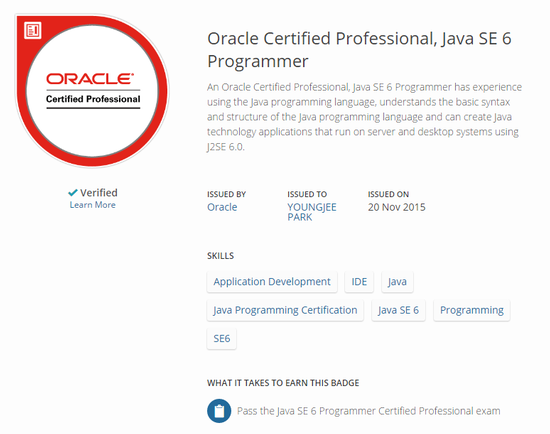Click the ISSUED BY label
The width and height of the screenshot is (550, 434).
[x=226, y=194]
